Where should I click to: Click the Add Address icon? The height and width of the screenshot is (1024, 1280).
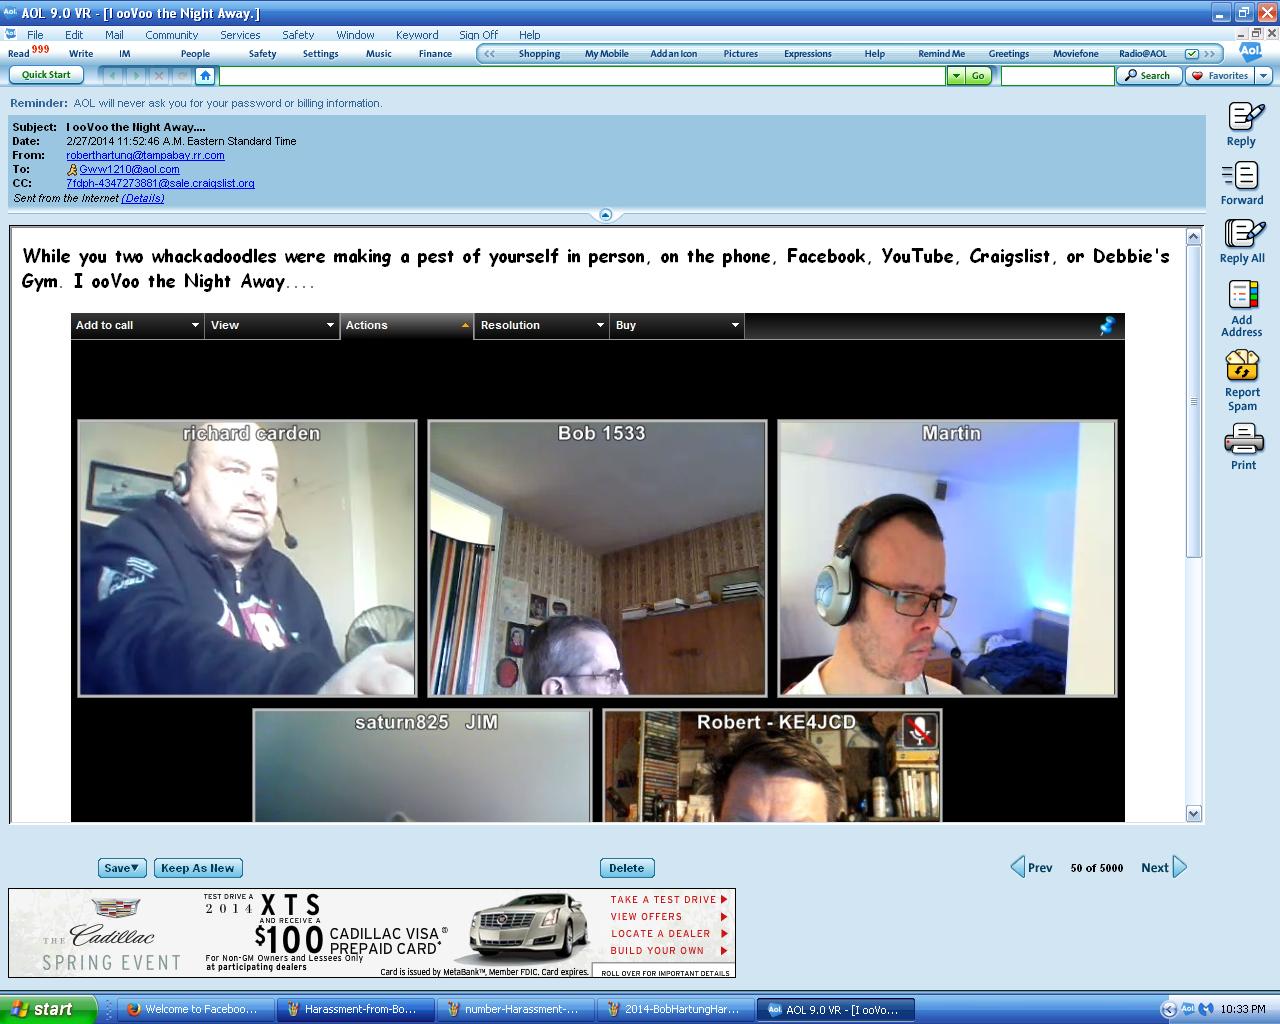[x=1242, y=295]
